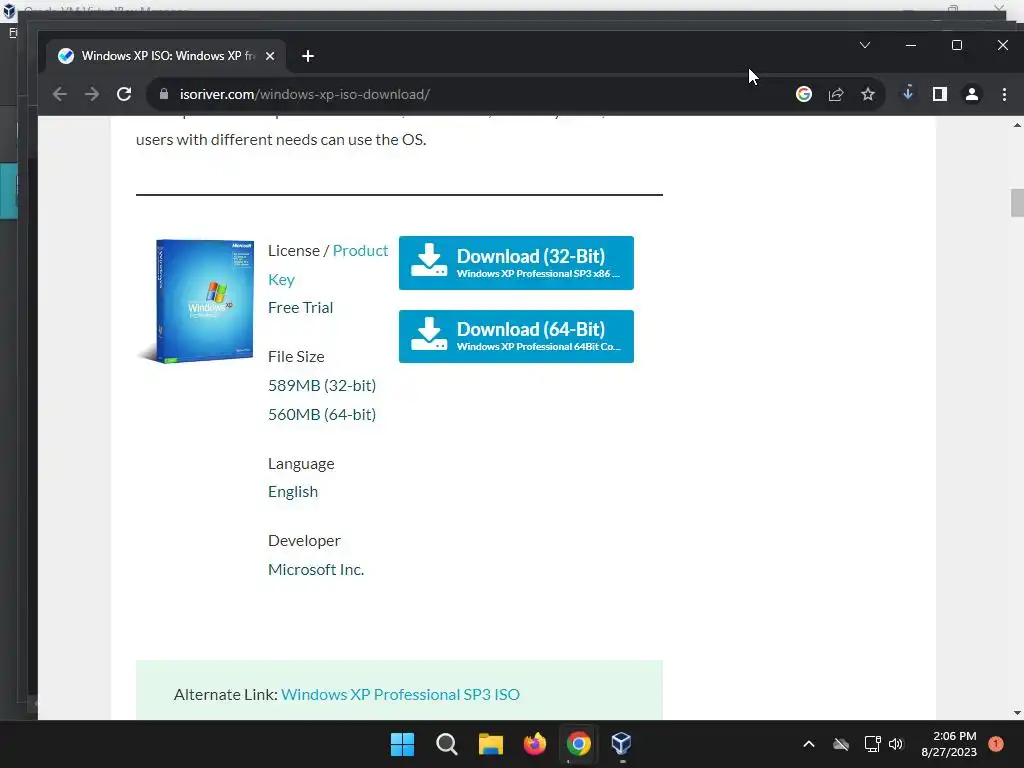The image size is (1024, 768).
Task: Bookmark this page with star icon
Action: (868, 94)
